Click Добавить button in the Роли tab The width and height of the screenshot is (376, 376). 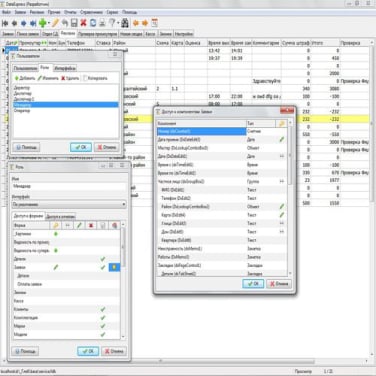25,78
